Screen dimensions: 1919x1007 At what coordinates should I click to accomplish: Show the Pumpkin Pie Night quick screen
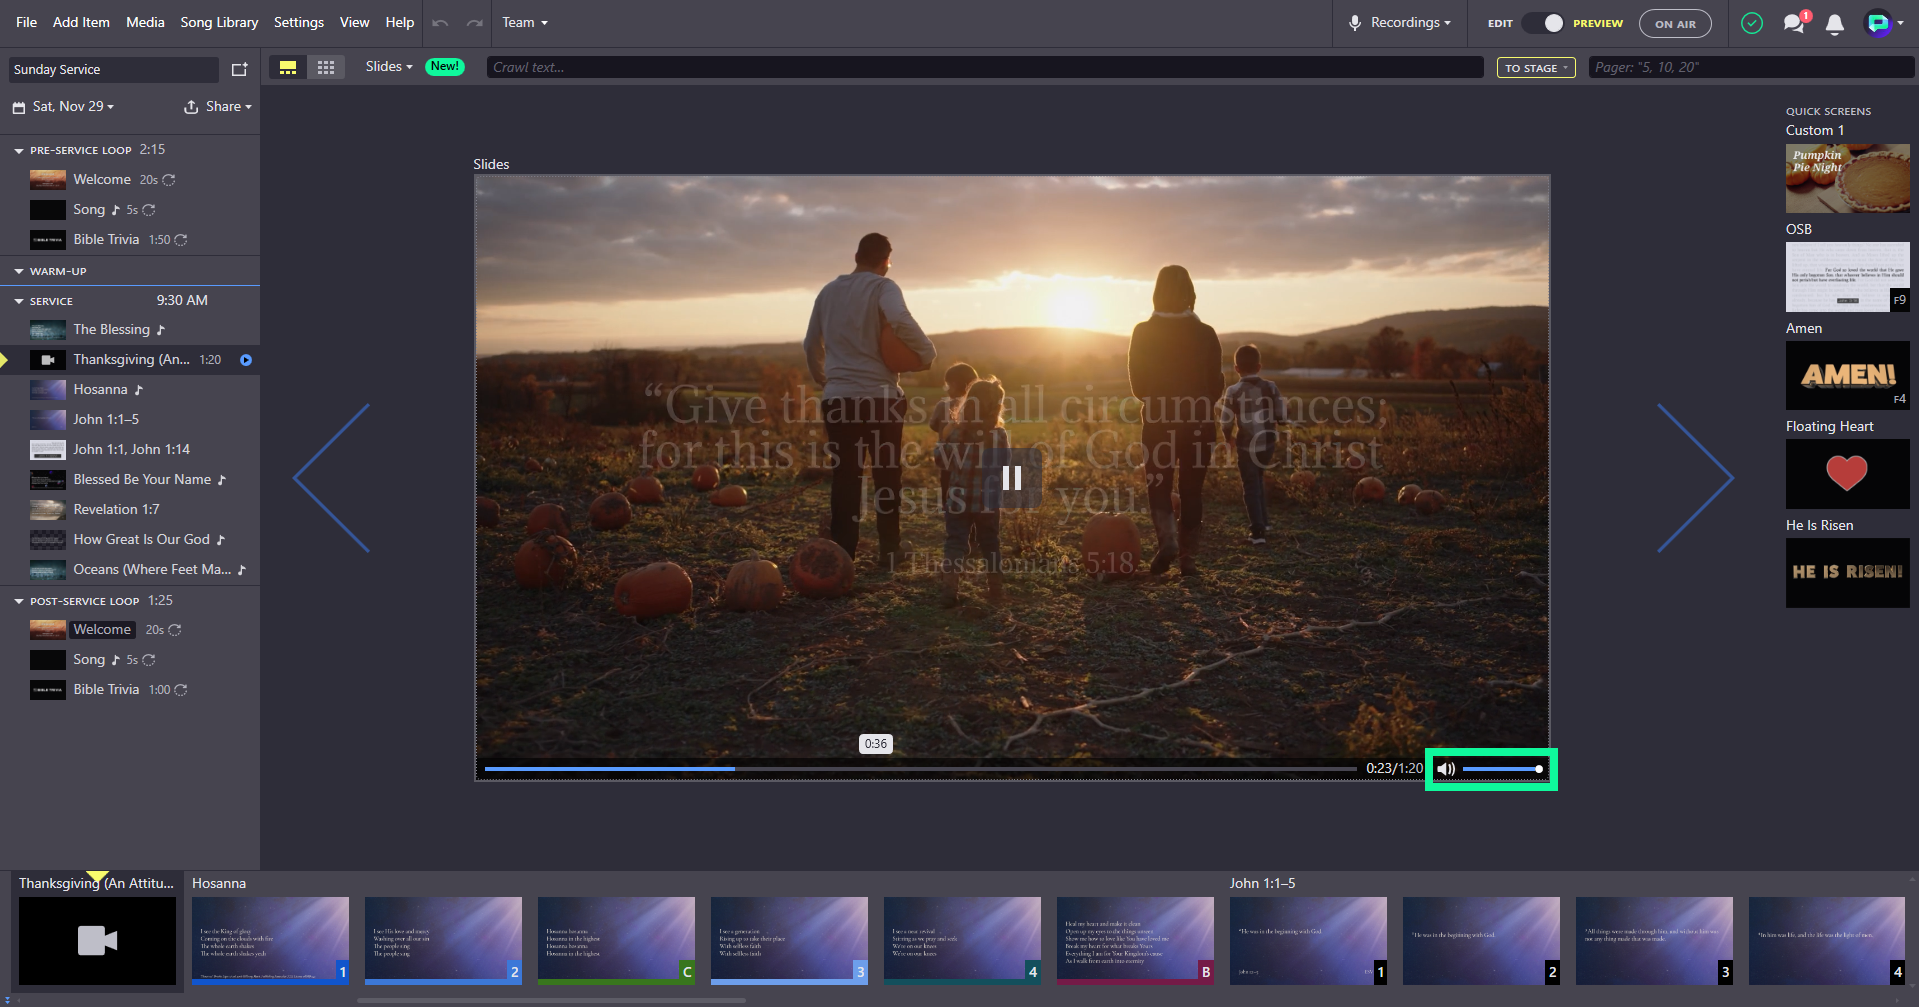pos(1848,178)
